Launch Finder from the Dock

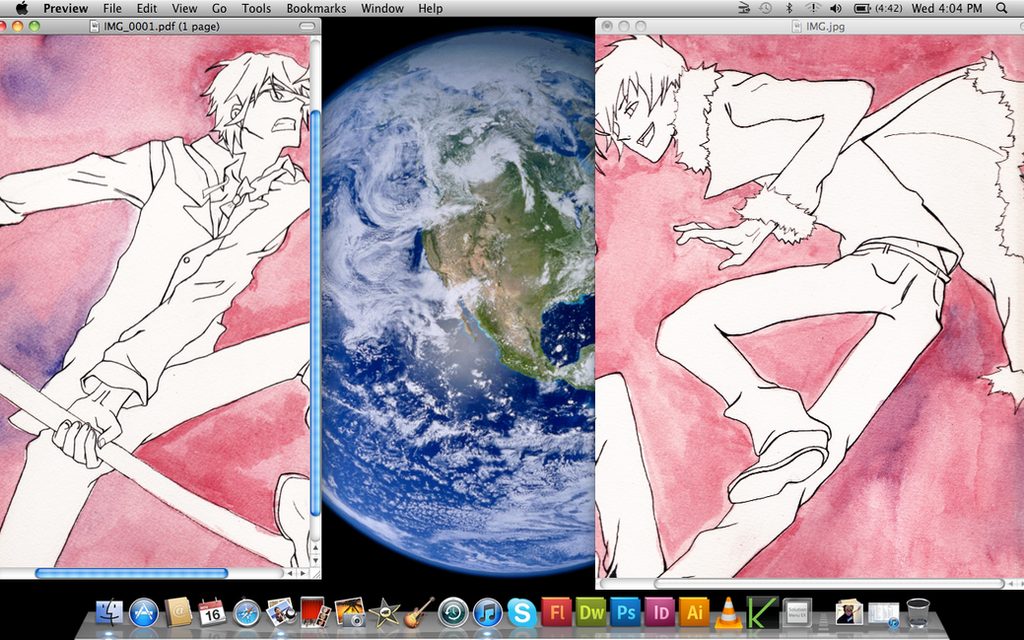(109, 613)
